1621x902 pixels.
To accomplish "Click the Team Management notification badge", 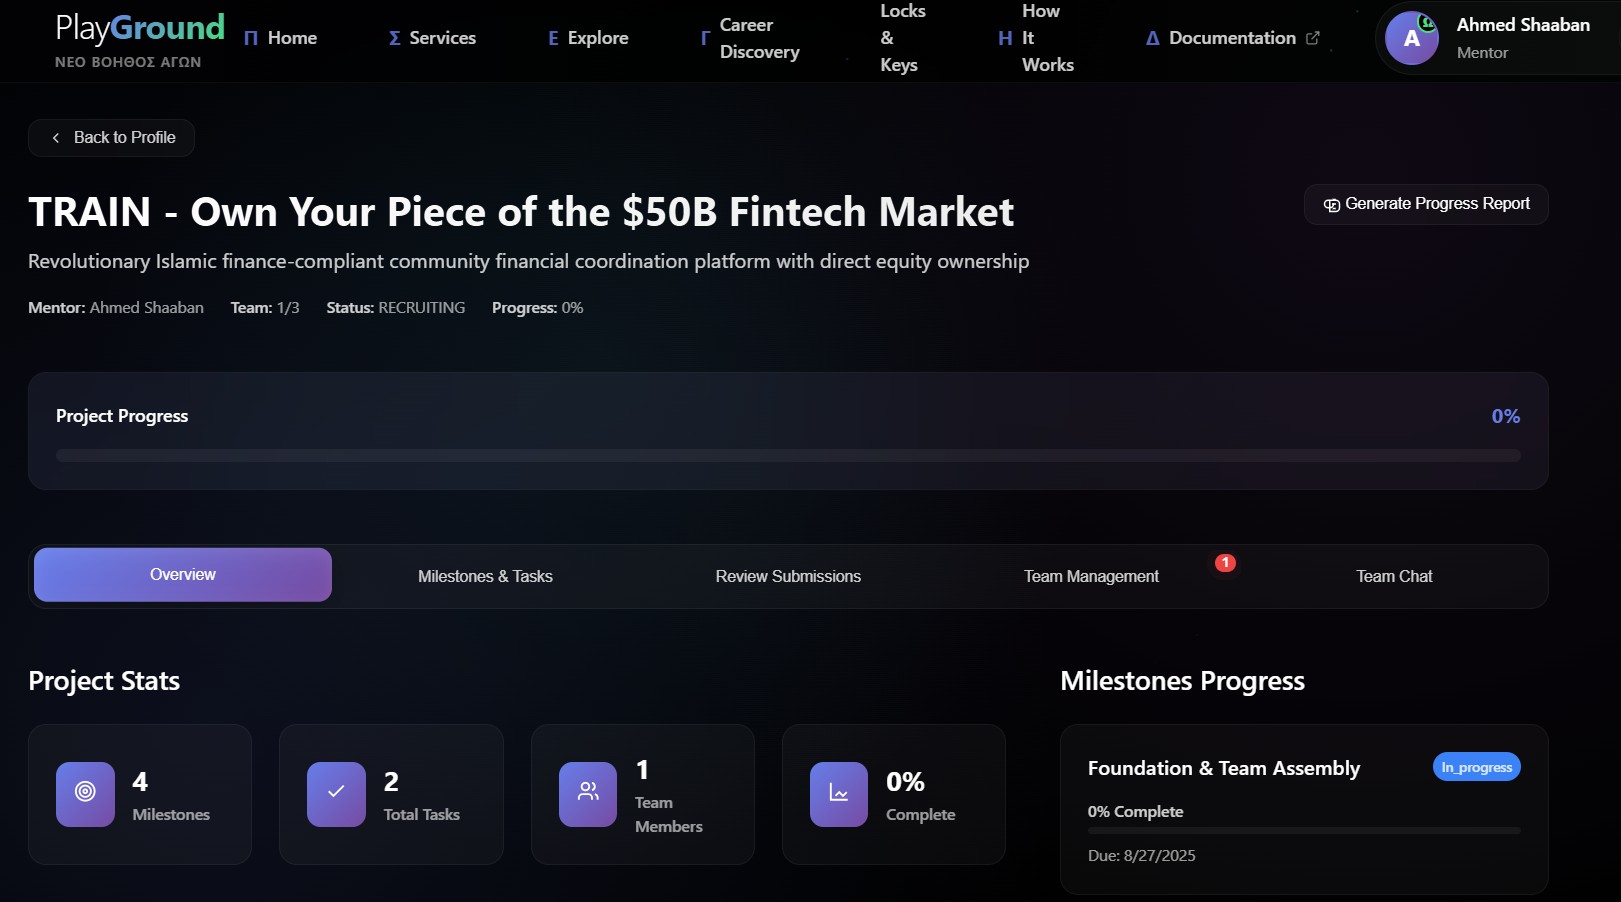I will (1225, 563).
